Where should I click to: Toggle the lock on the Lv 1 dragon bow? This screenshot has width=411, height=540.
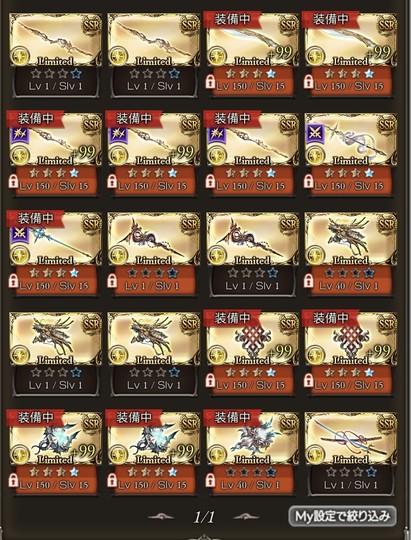click(112, 281)
